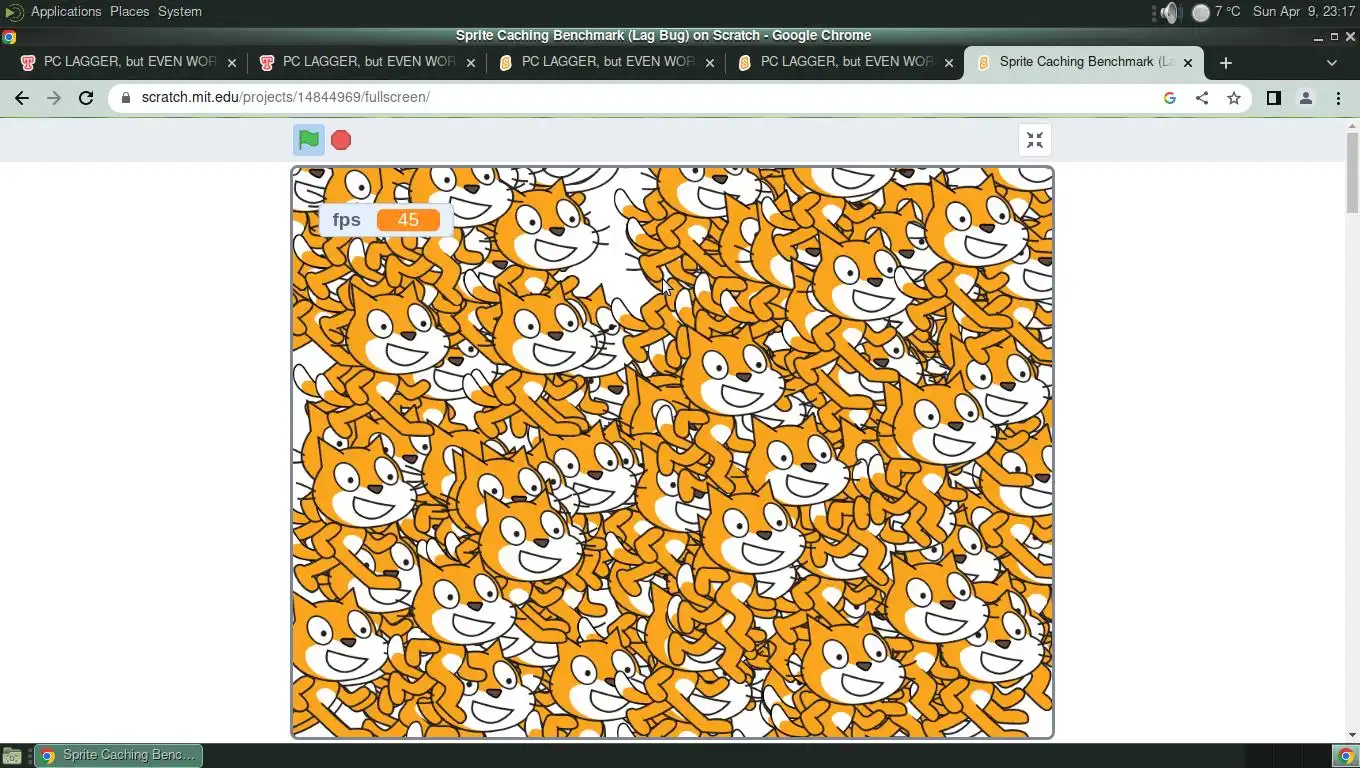
Task: Click the page vertical scrollbar thumb
Action: [1352, 172]
